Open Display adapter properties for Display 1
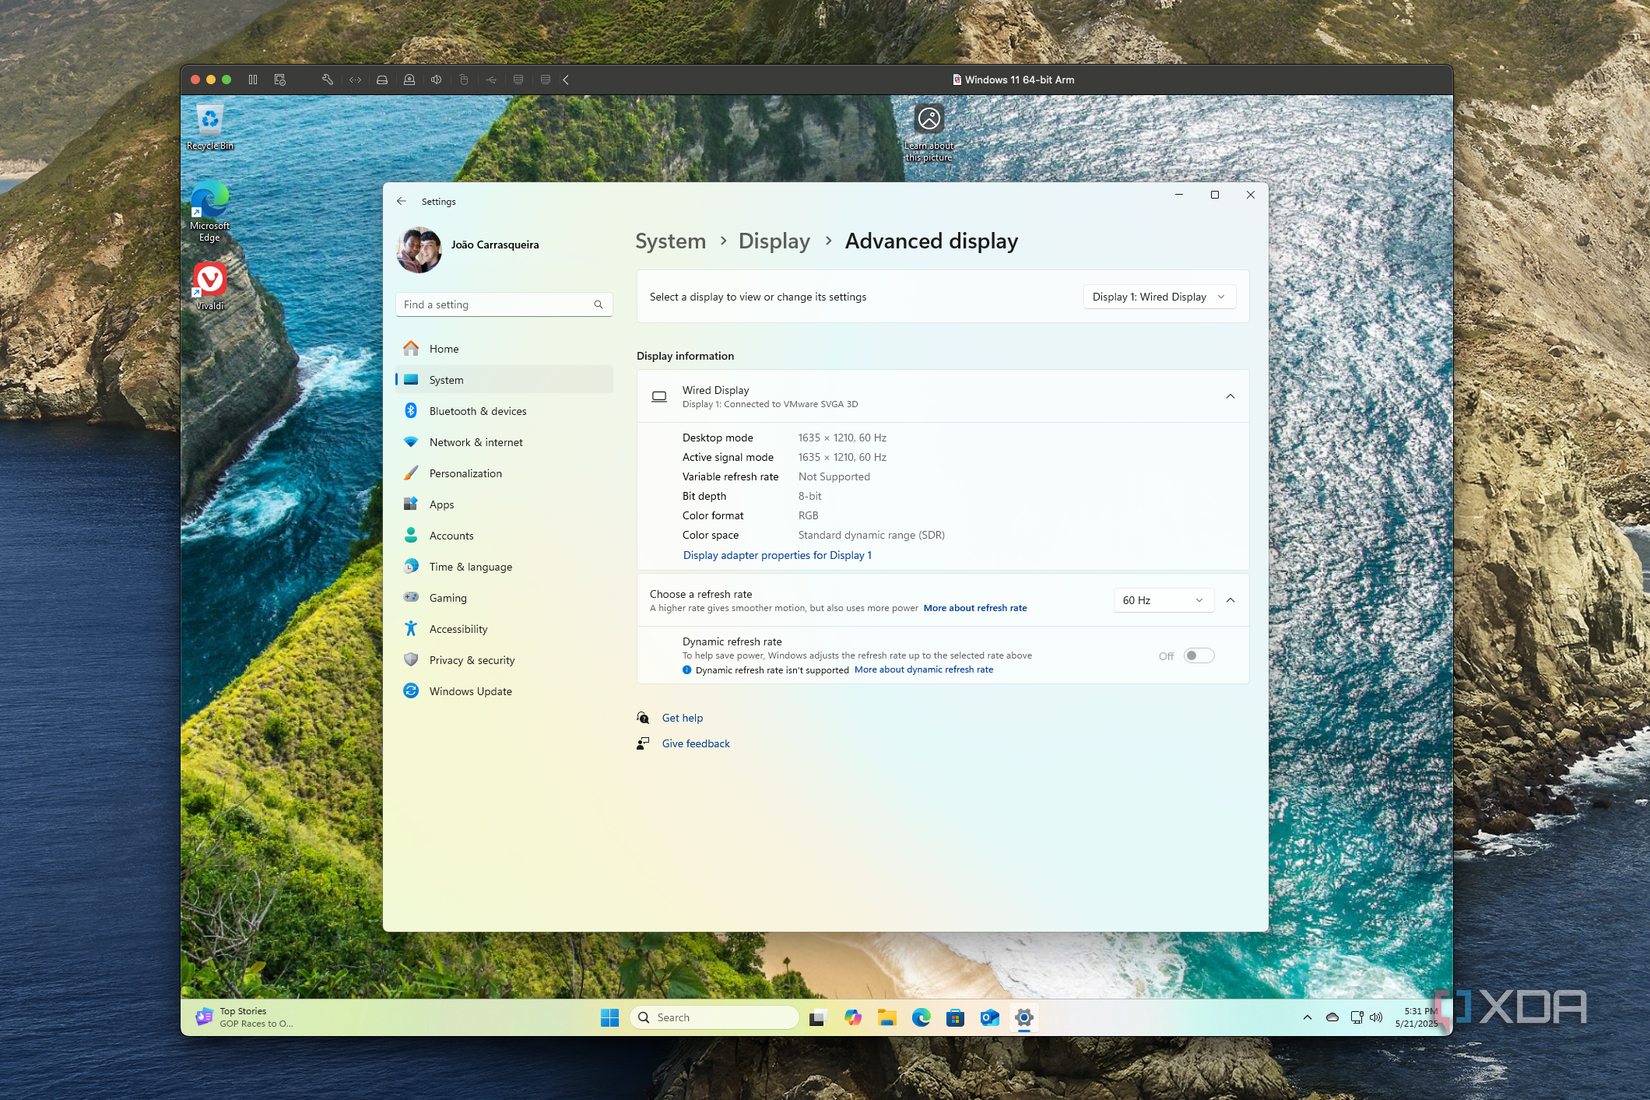Image resolution: width=1650 pixels, height=1100 pixels. (x=777, y=555)
